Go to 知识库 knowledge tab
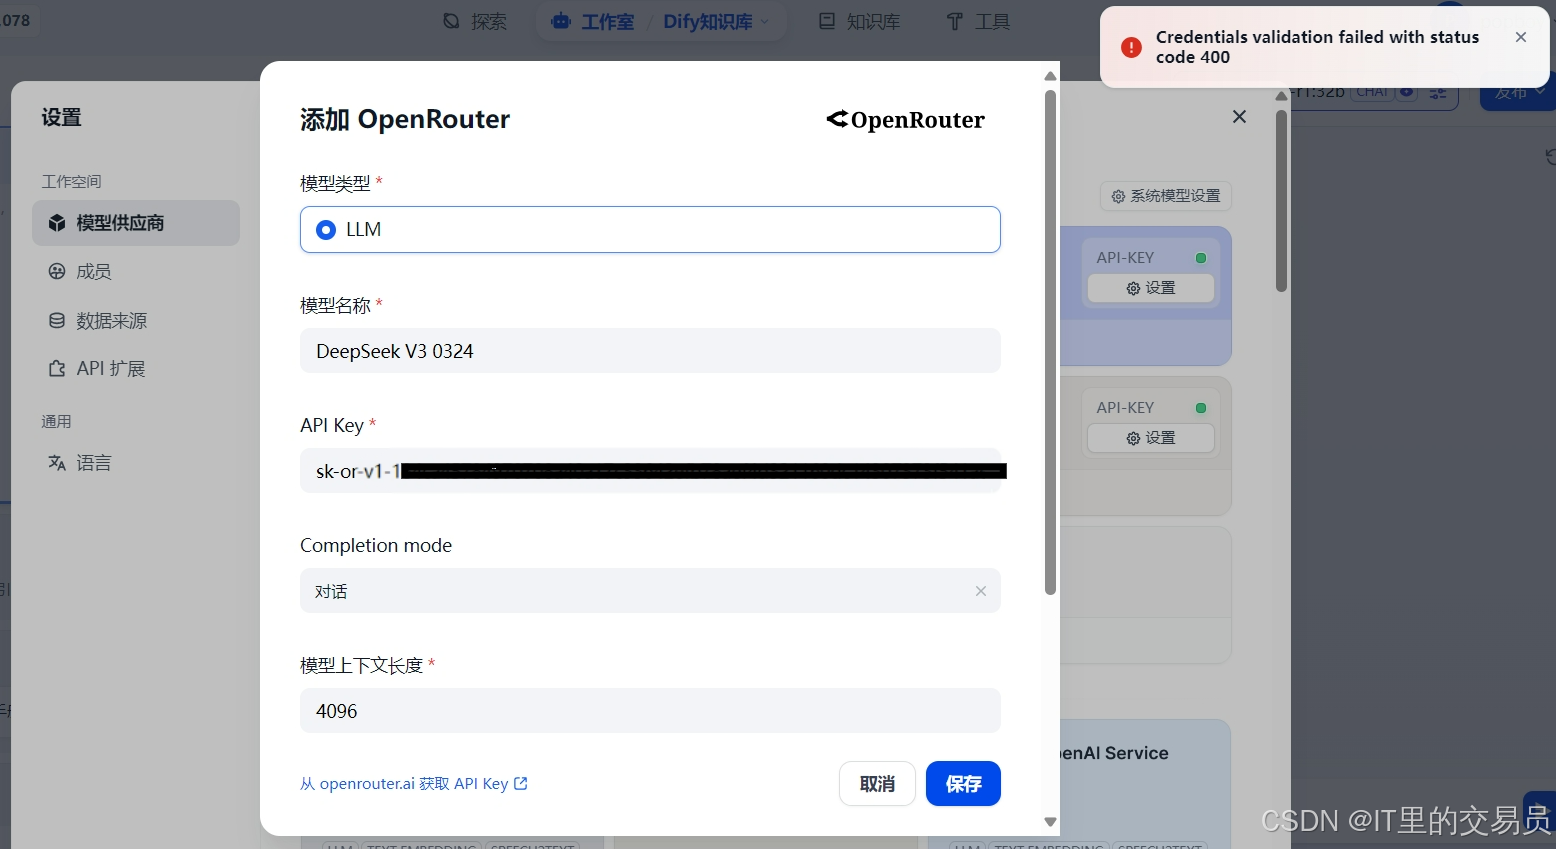The height and width of the screenshot is (849, 1556). click(x=860, y=21)
